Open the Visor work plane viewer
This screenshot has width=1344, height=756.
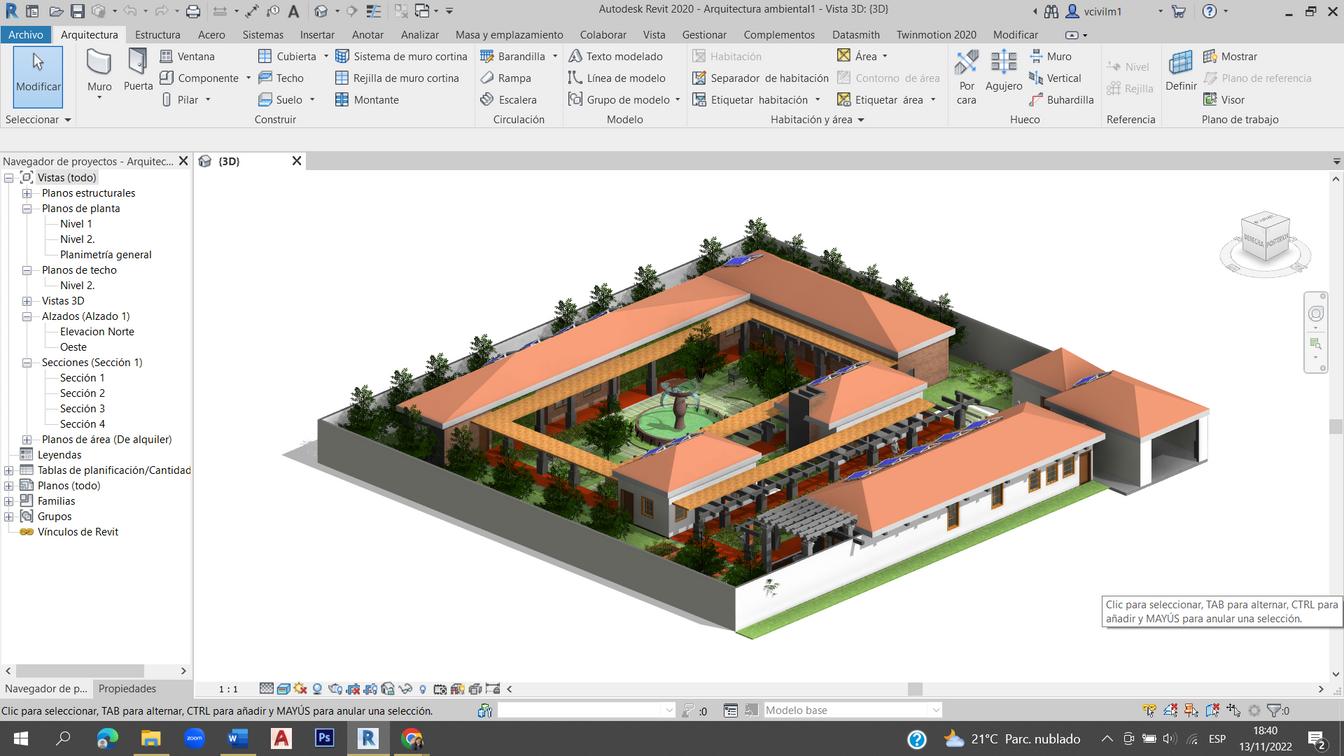[1224, 100]
